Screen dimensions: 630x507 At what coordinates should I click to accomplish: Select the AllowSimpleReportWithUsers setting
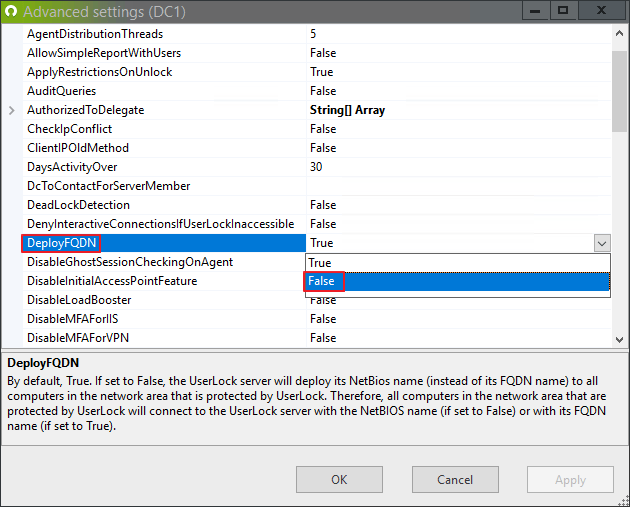104,53
